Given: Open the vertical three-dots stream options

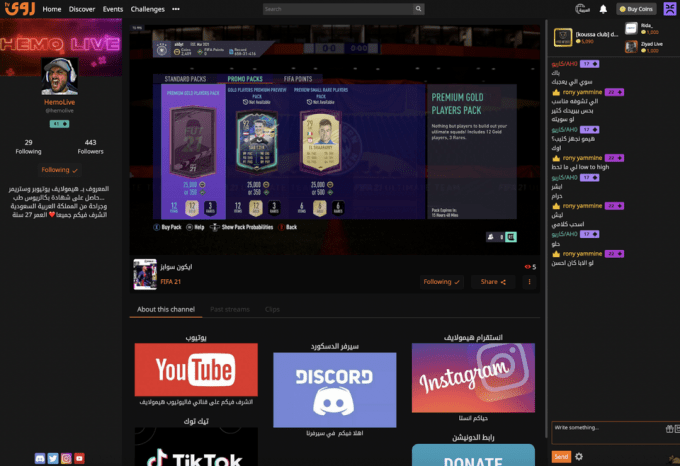Looking at the screenshot, I should coord(529,282).
